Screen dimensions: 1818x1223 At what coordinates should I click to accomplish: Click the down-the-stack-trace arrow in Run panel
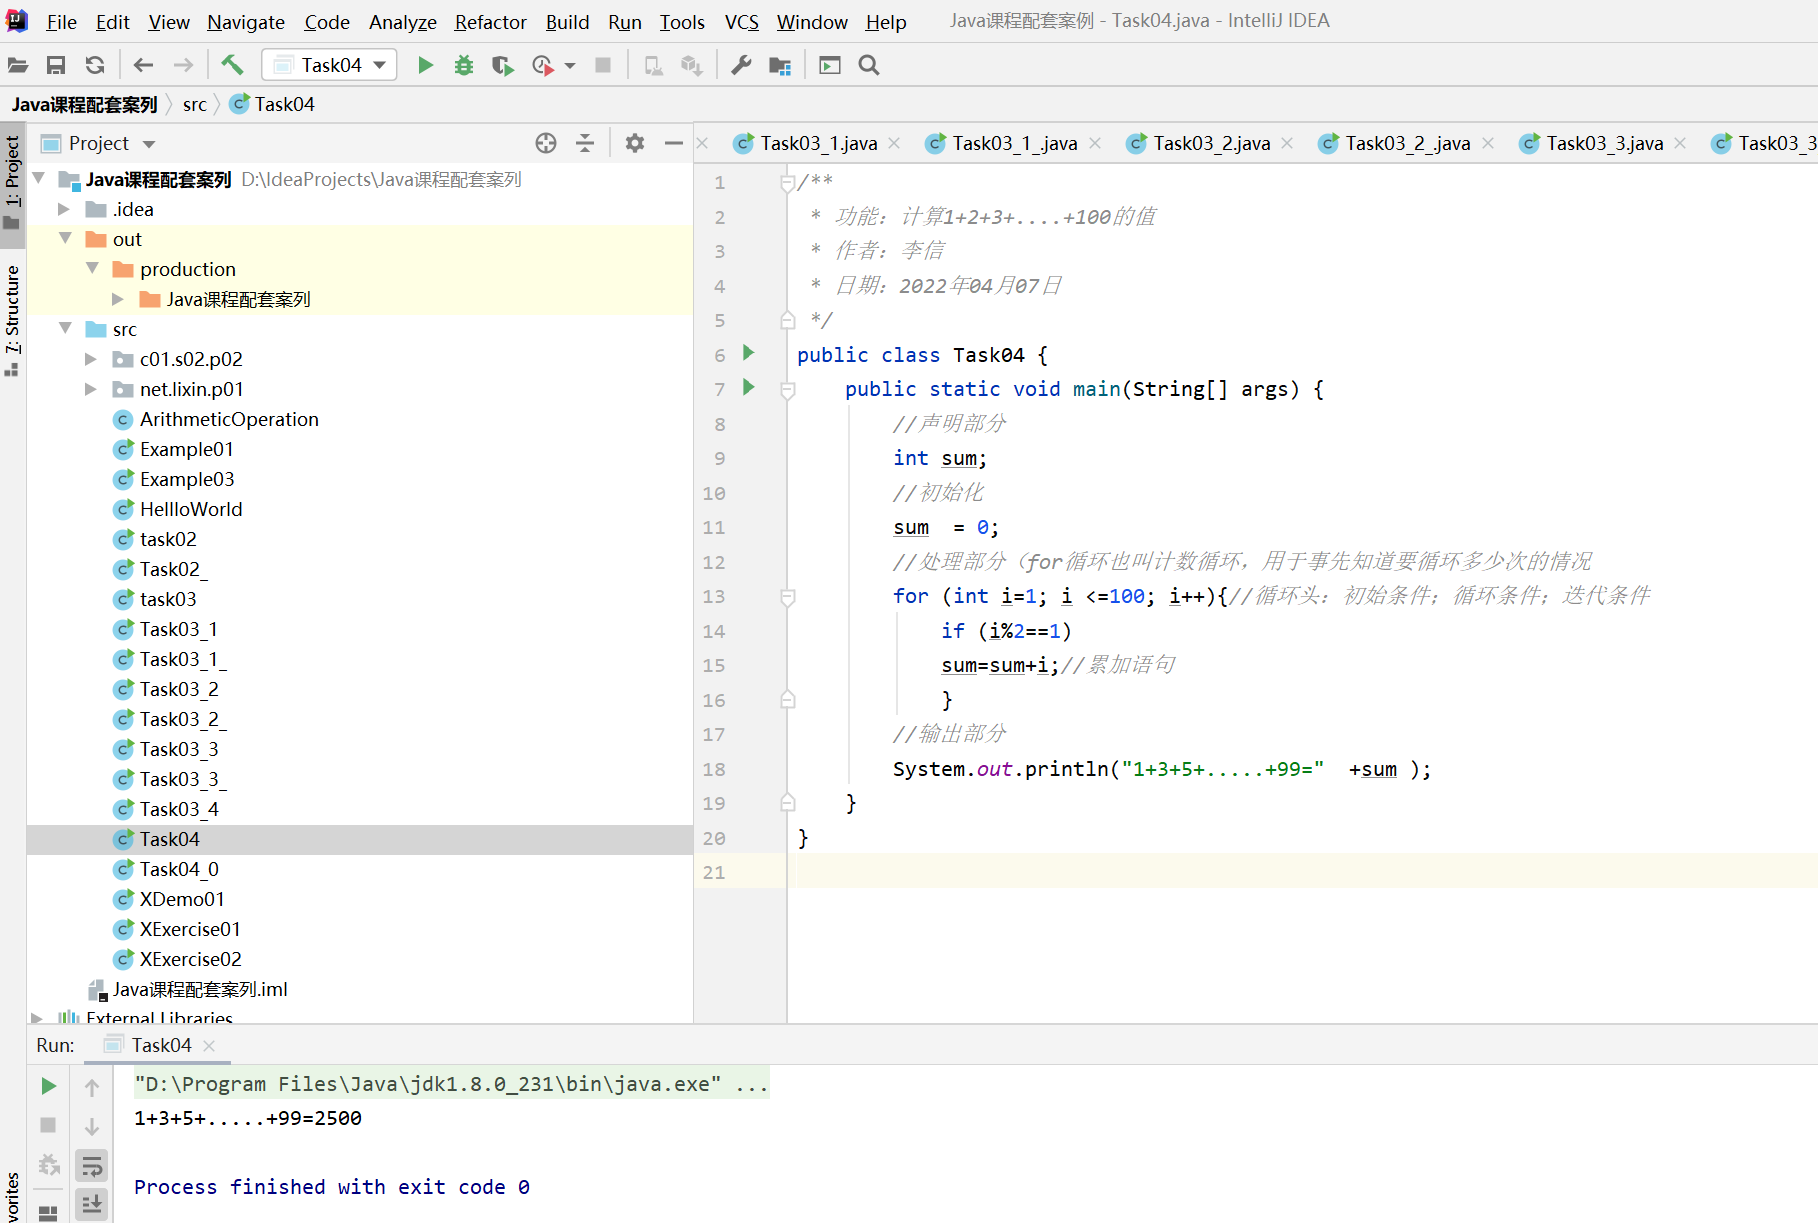[91, 1126]
